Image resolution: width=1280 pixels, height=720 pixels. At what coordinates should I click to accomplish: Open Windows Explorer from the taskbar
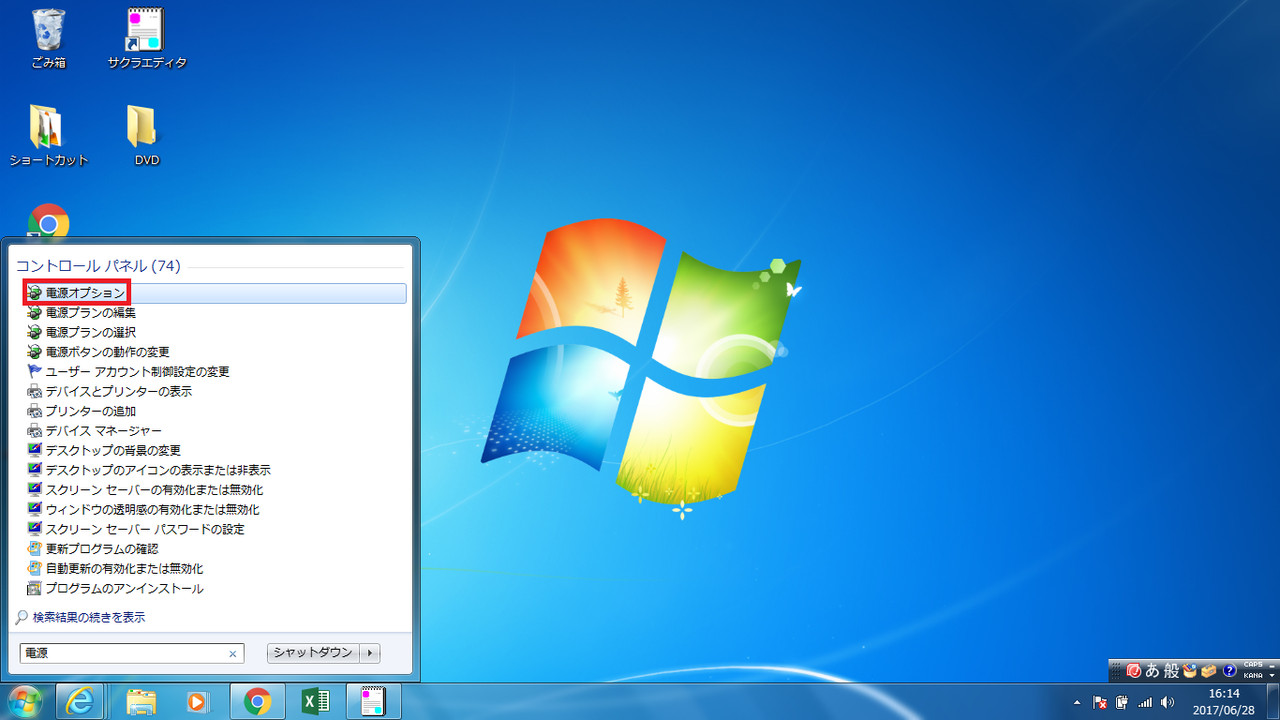(141, 702)
